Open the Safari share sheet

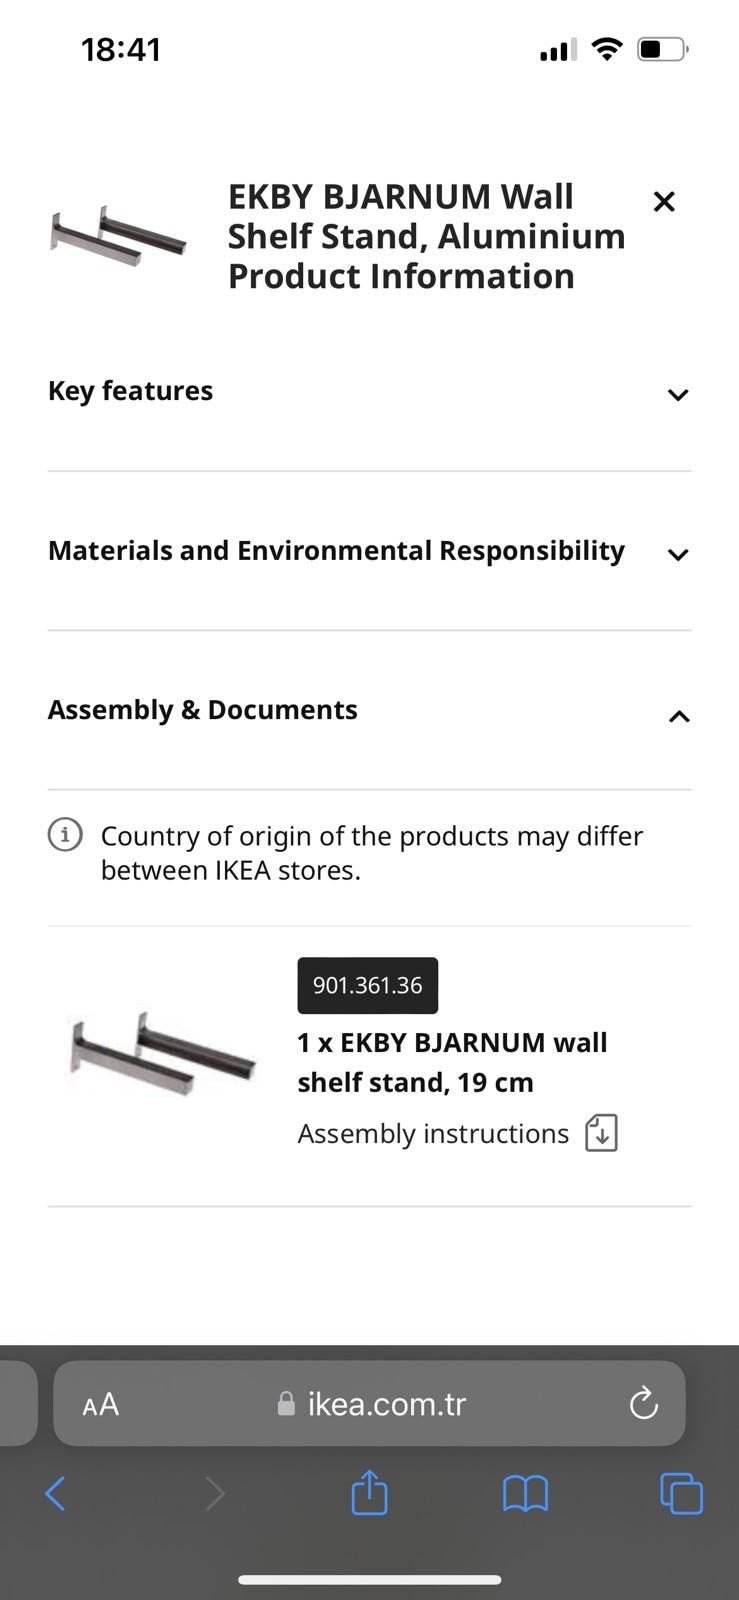369,1493
